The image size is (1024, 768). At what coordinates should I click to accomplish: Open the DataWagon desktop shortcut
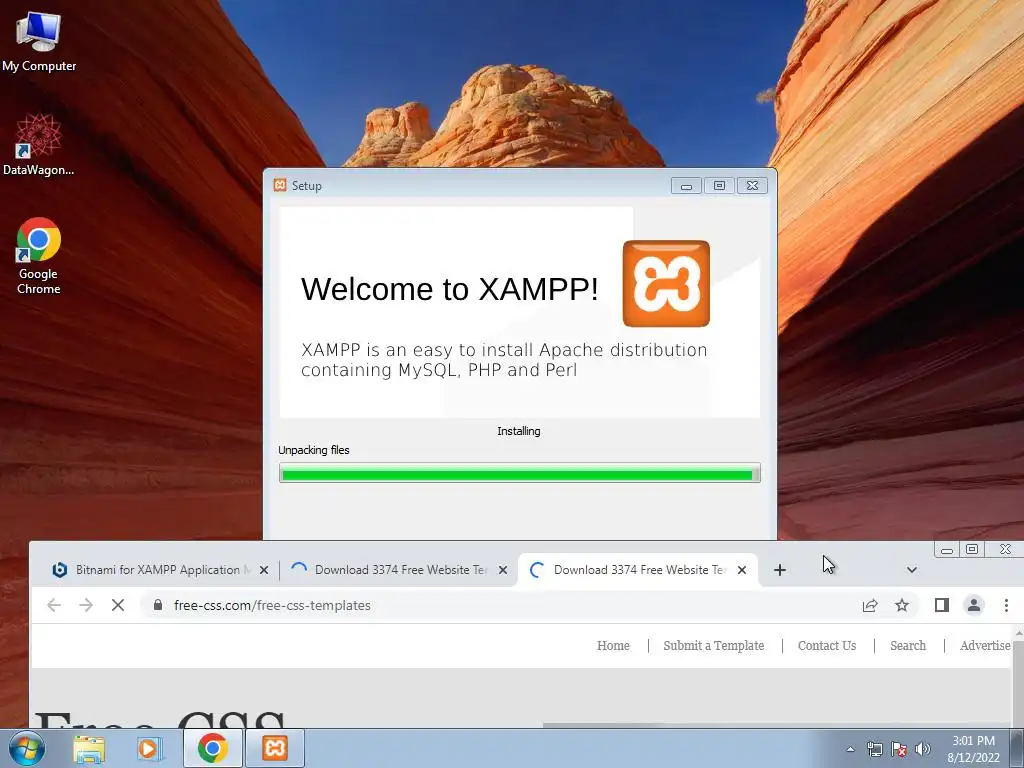(39, 145)
